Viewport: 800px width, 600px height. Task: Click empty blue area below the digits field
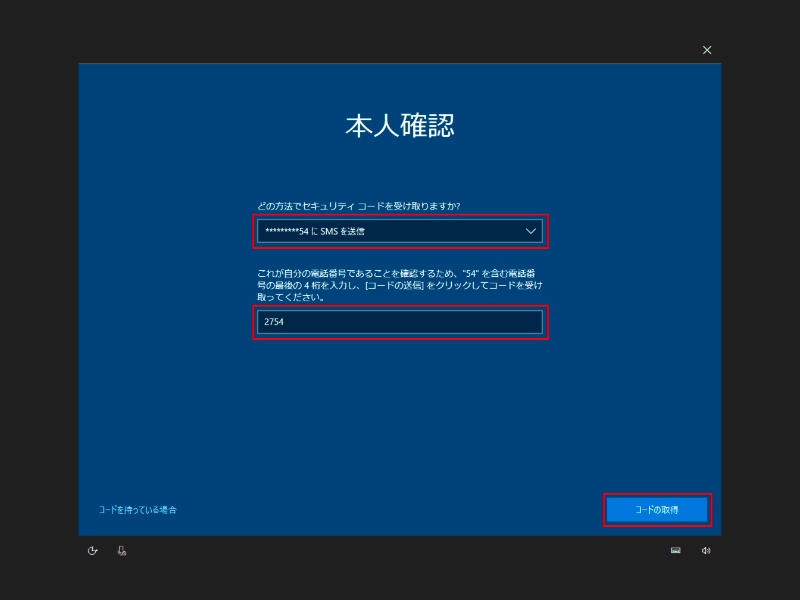400,420
